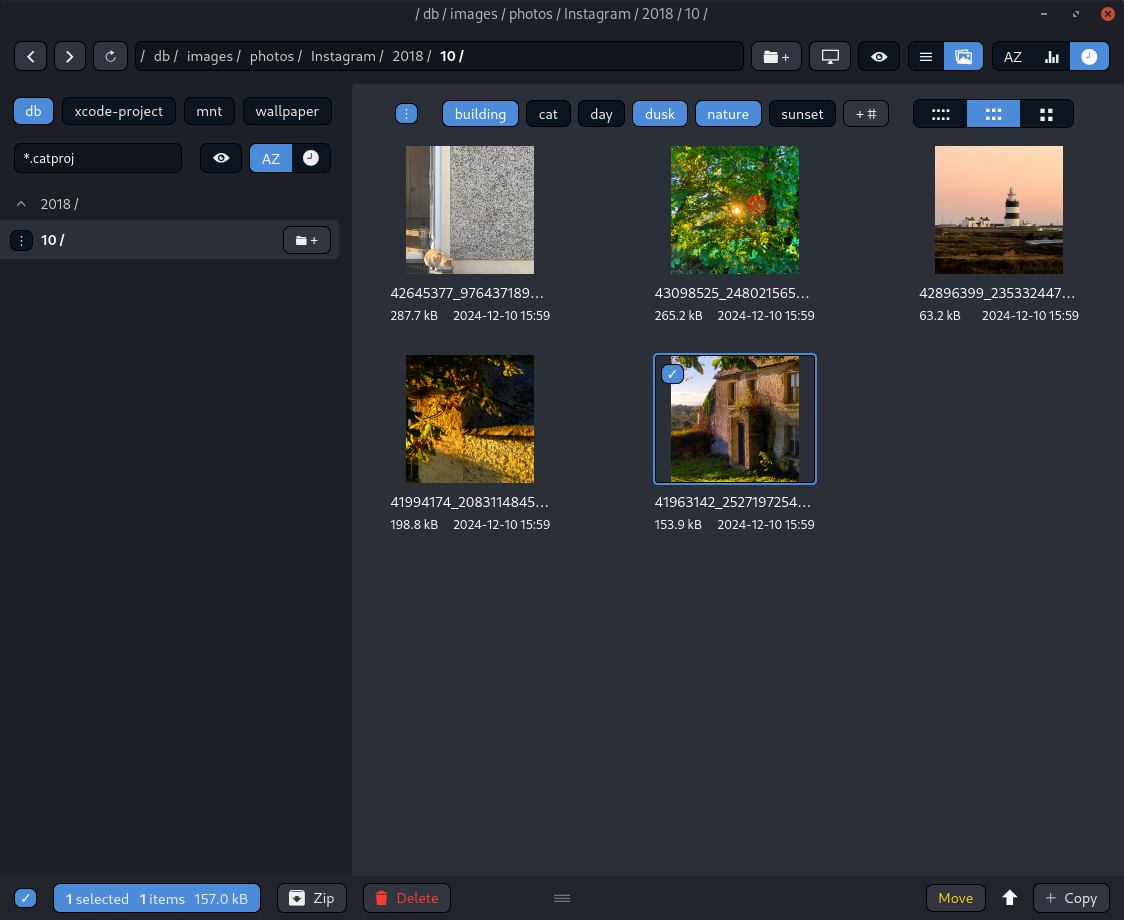1124x920 pixels.
Task: Go forward with the right arrow button
Action: pyautogui.click(x=70, y=57)
